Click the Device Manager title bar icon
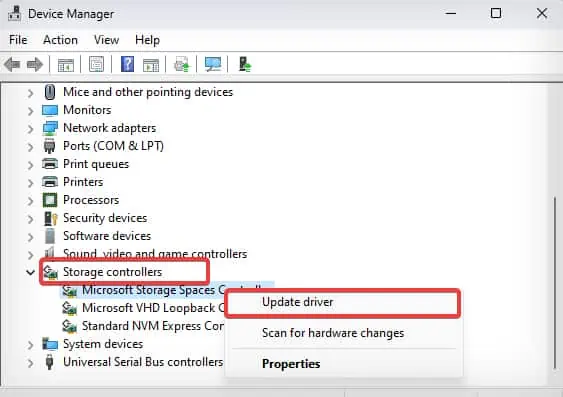This screenshot has height=397, width=563. coord(14,14)
